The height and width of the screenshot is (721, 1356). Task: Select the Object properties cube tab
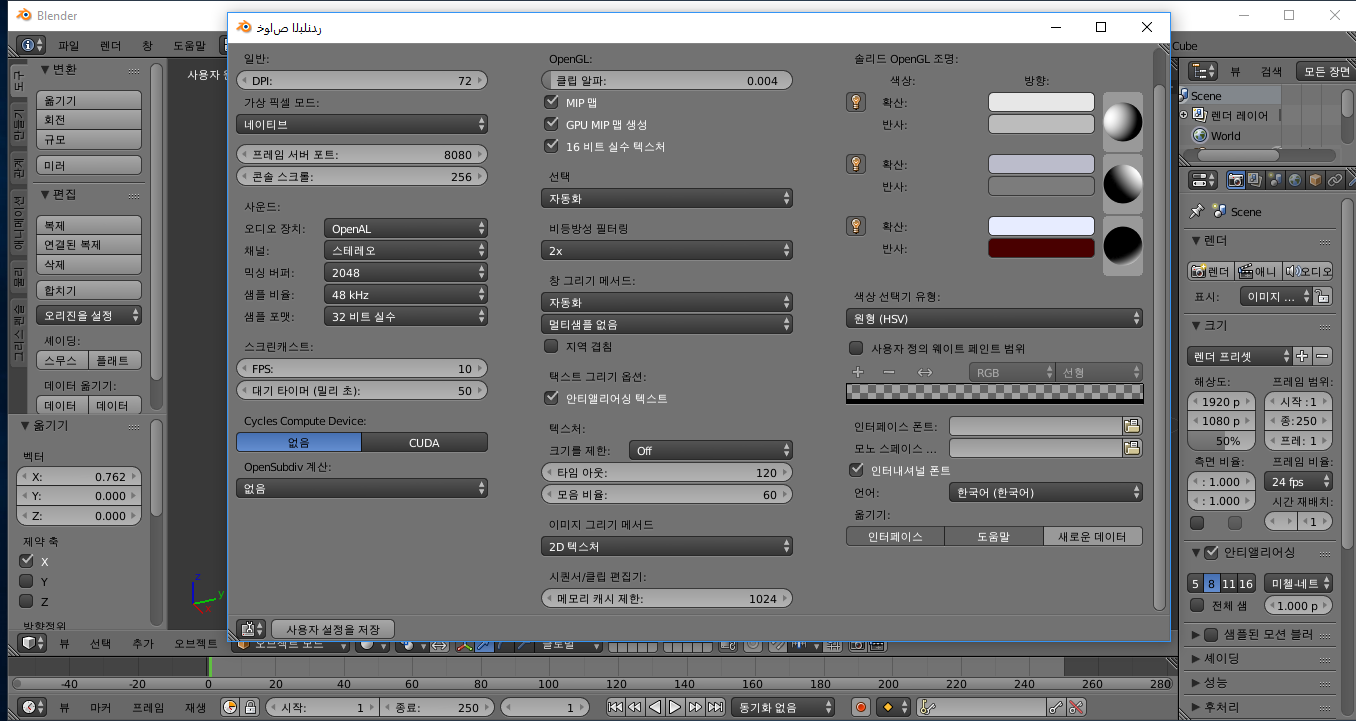click(1315, 180)
